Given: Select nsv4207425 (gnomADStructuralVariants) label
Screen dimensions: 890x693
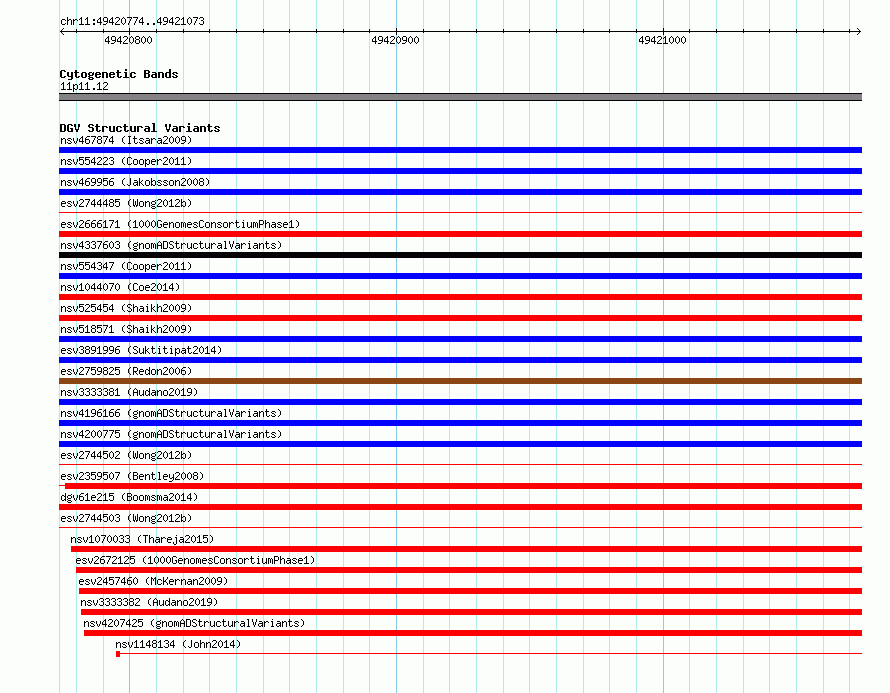Looking at the screenshot, I should pyautogui.click(x=194, y=623).
